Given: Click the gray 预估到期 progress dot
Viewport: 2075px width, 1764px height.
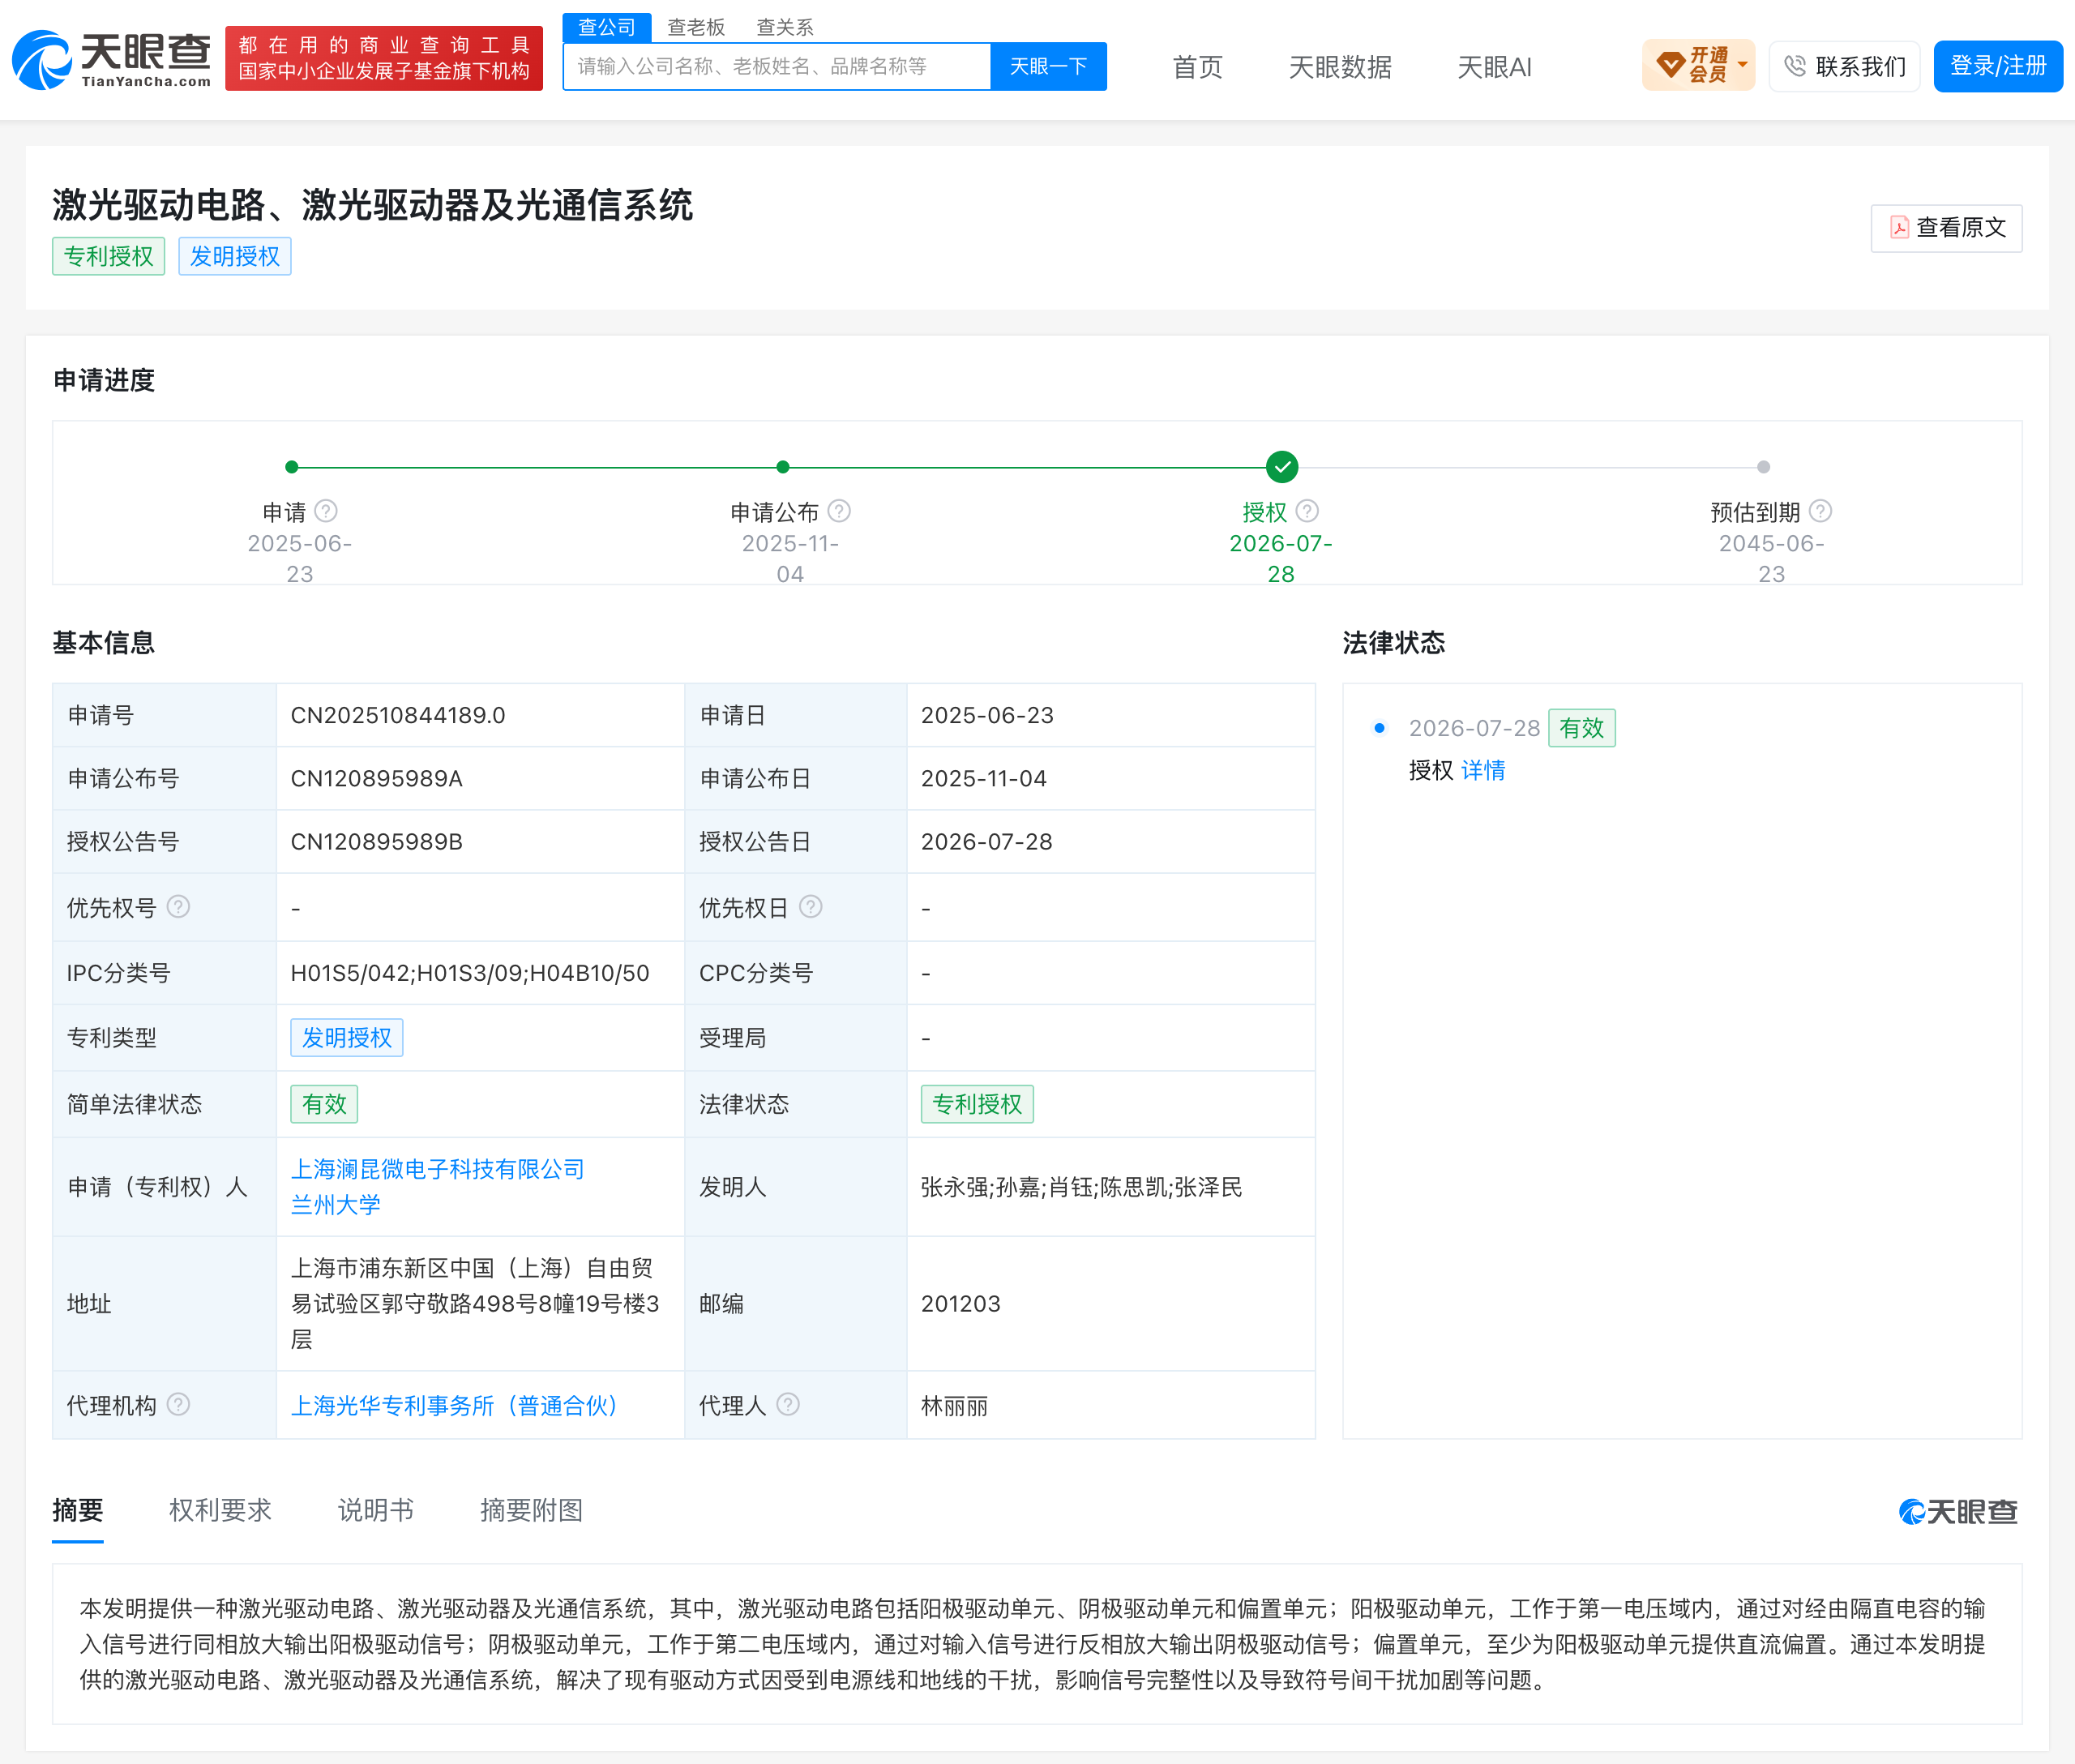Looking at the screenshot, I should [1763, 467].
